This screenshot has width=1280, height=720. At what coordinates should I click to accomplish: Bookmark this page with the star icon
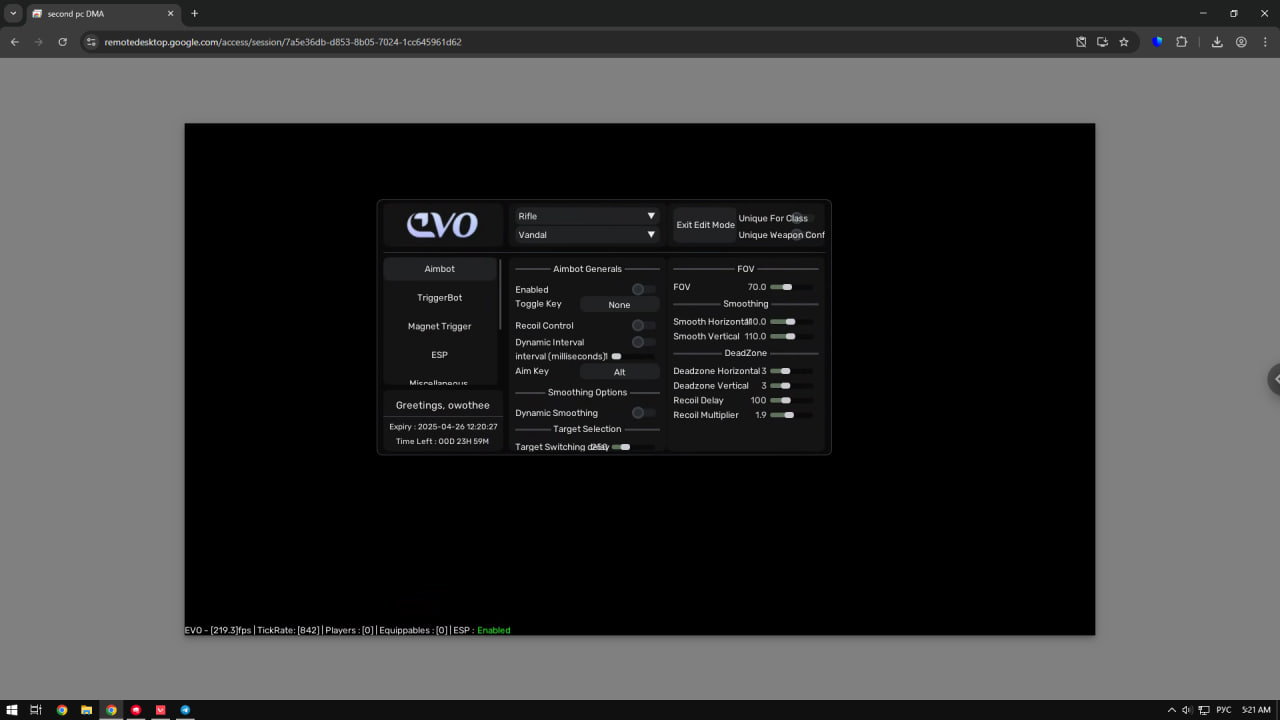(1124, 42)
